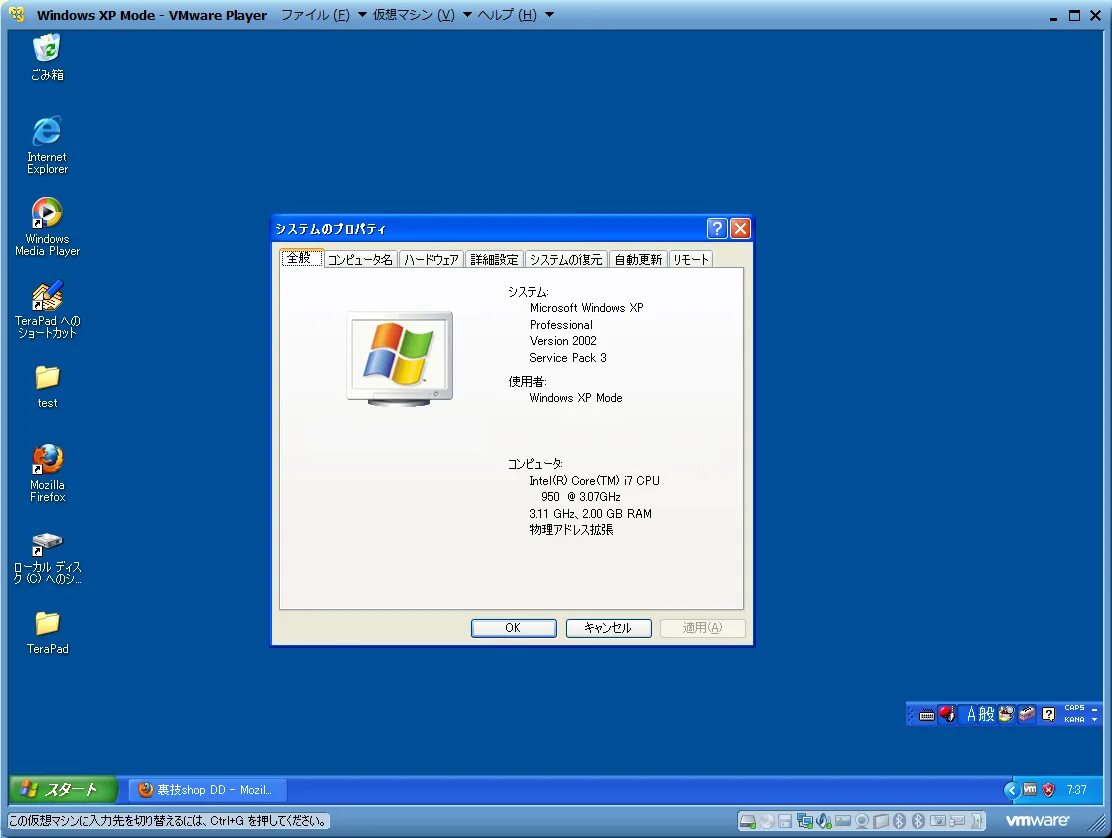The width and height of the screenshot is (1112, 838).
Task: Click the VMware Tools tray icon
Action: pos(1030,789)
